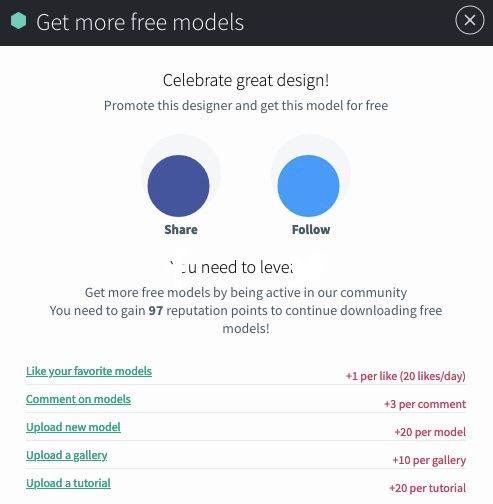
Task: Click the 97 reputation points number
Action: click(156, 311)
